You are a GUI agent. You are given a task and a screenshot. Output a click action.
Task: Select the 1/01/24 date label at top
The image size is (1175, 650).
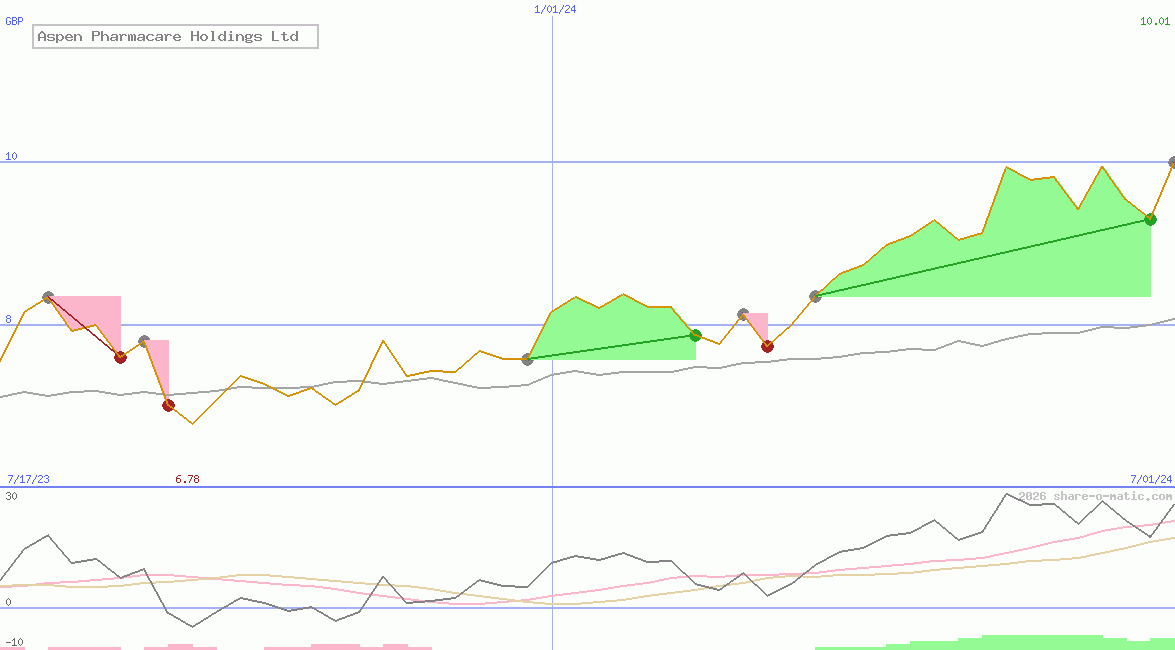(x=555, y=9)
